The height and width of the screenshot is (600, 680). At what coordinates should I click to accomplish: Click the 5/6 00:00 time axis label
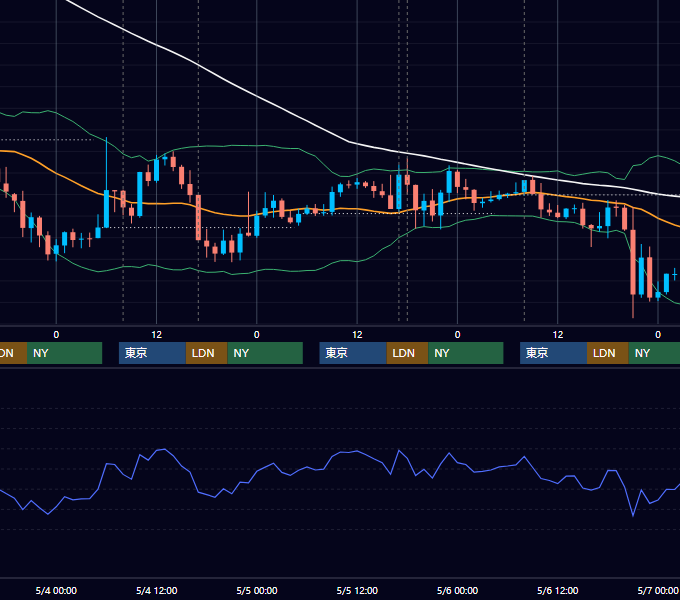(x=458, y=590)
